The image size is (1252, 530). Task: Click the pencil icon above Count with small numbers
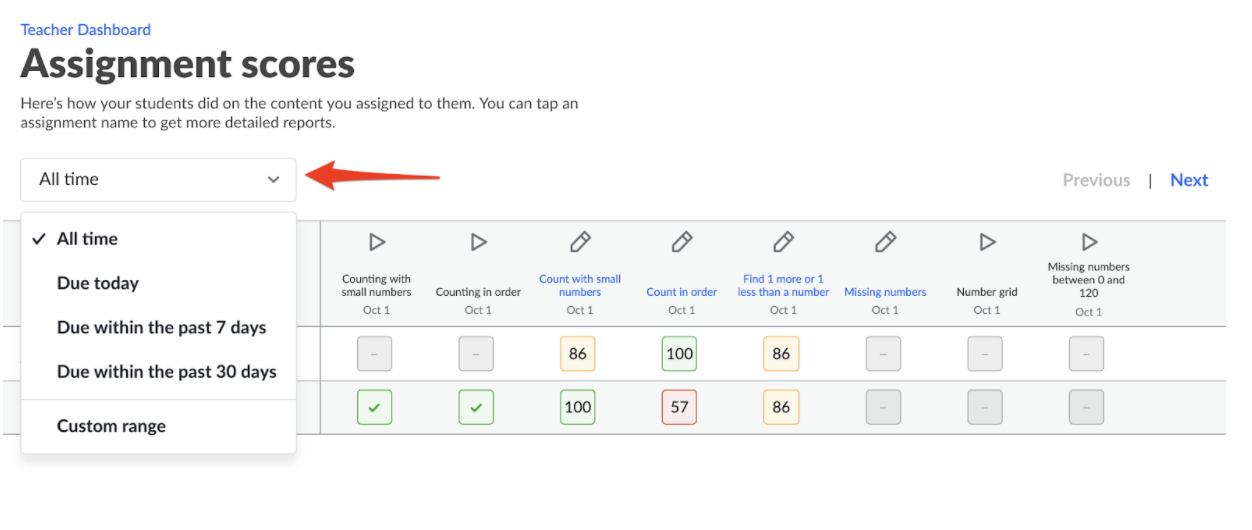click(x=580, y=242)
